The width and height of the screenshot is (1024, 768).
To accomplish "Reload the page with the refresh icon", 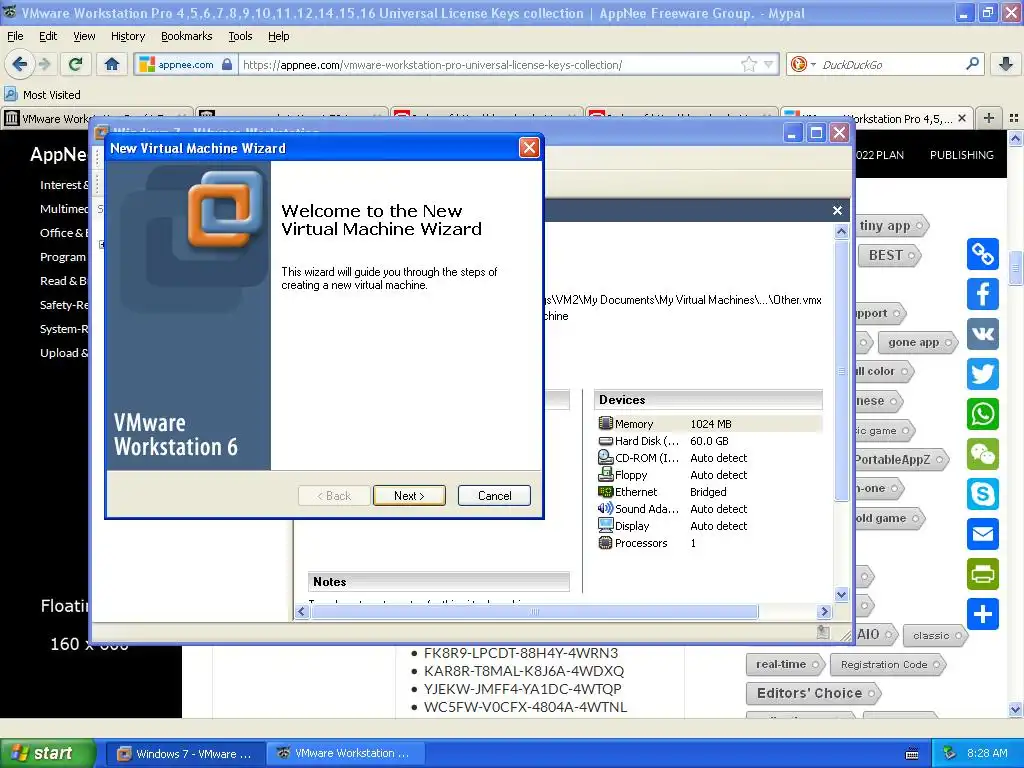I will click(75, 64).
